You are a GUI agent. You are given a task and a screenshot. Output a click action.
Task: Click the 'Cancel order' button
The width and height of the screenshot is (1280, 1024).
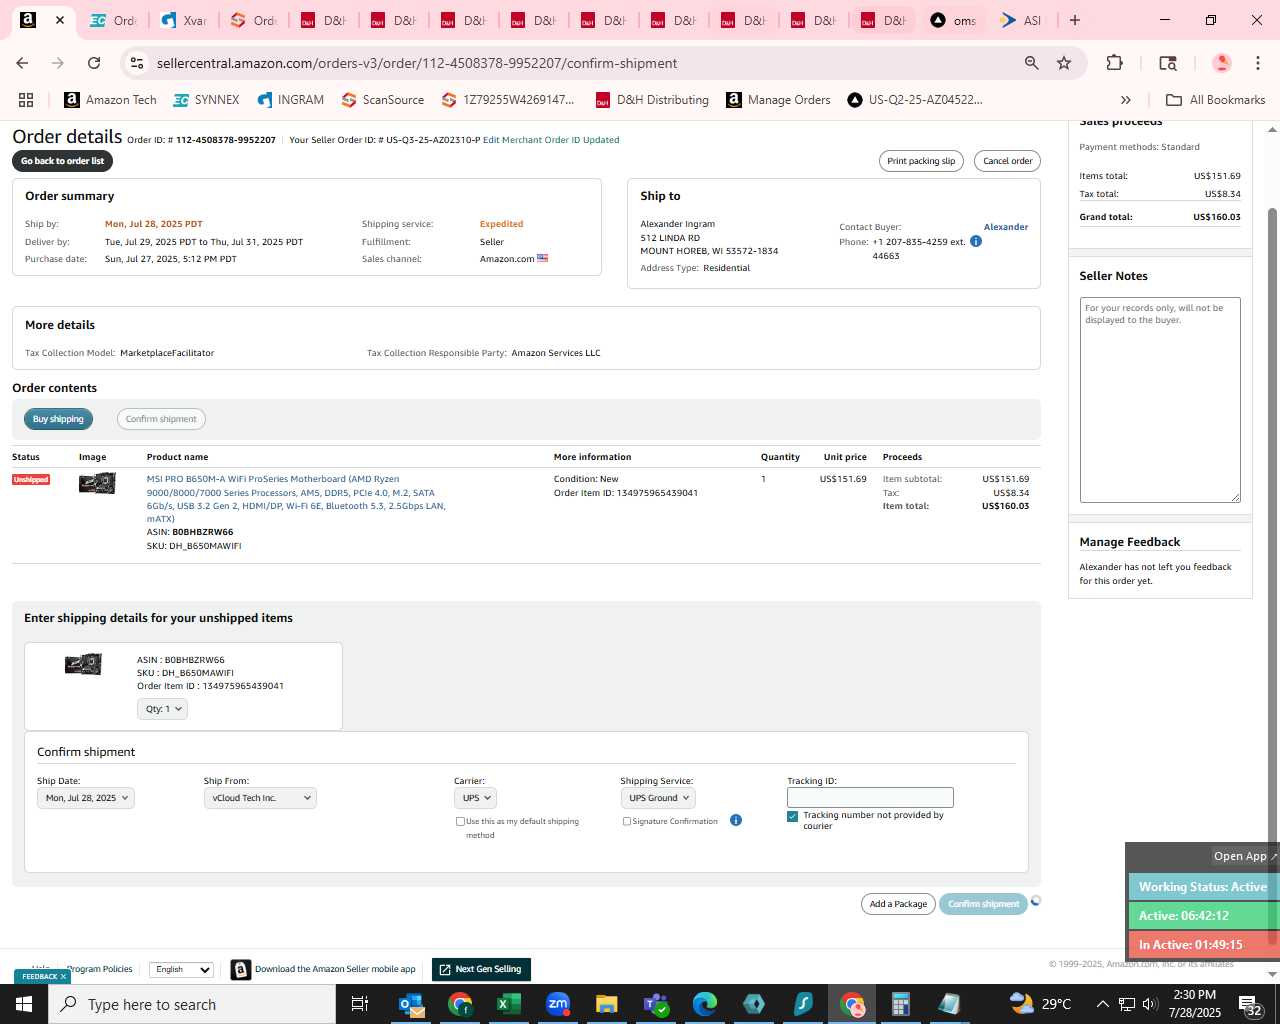[1007, 161]
